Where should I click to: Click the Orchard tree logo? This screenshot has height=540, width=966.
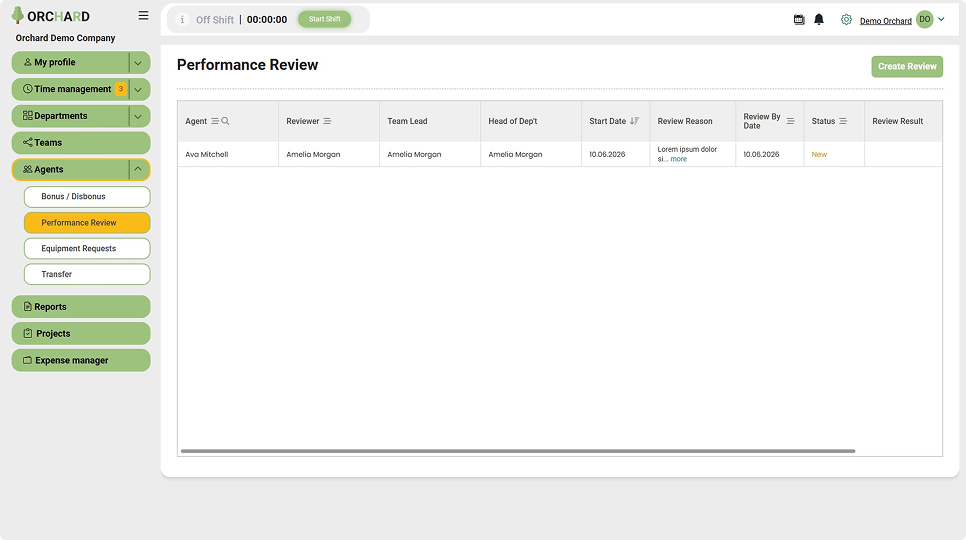[x=18, y=15]
